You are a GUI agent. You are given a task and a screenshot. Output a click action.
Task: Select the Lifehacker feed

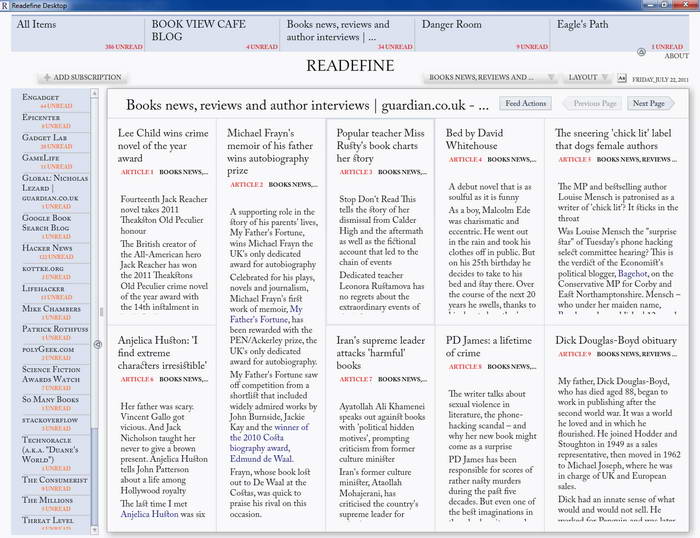pos(51,292)
